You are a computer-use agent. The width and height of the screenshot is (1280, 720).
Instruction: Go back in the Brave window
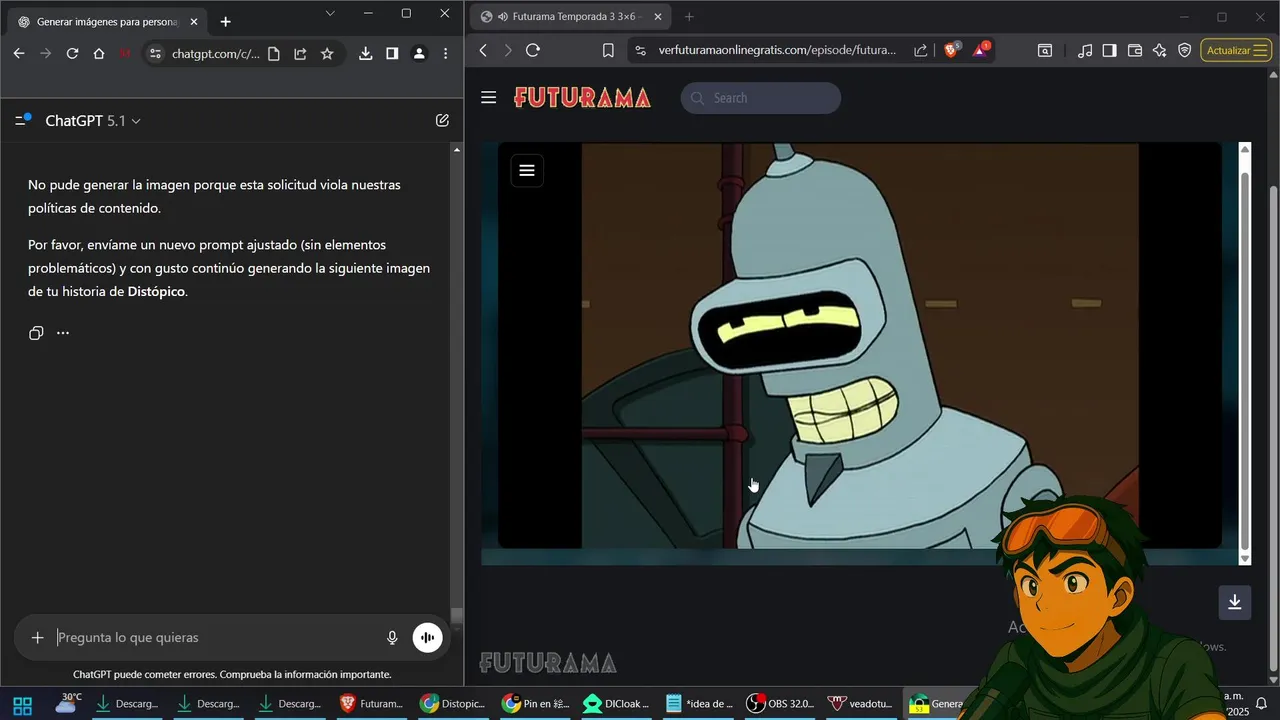(484, 50)
